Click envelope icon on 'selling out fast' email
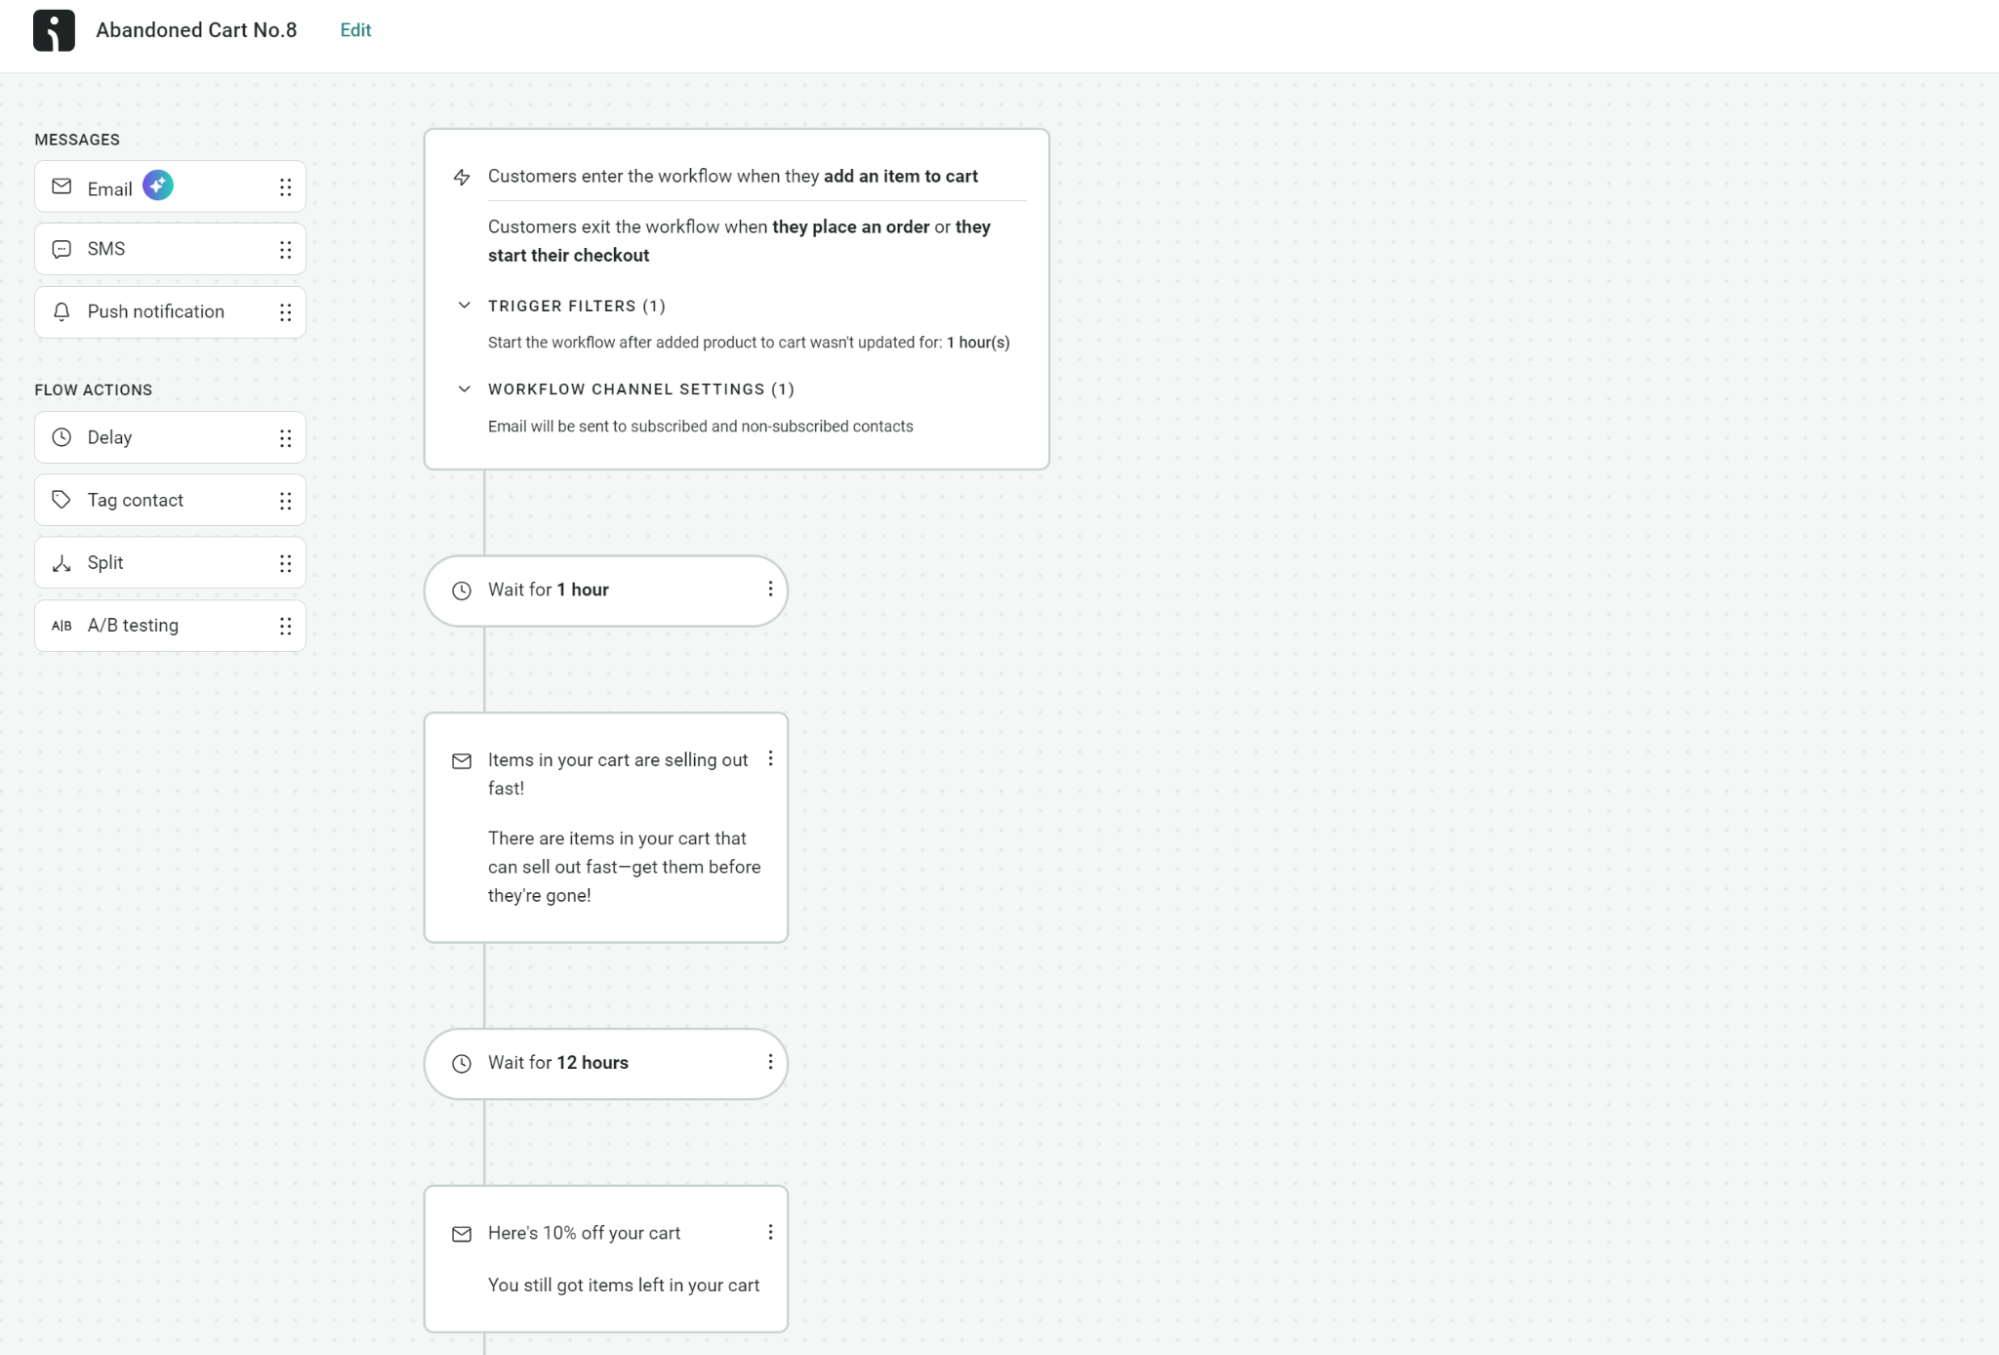Image resolution: width=1999 pixels, height=1355 pixels. pos(462,761)
